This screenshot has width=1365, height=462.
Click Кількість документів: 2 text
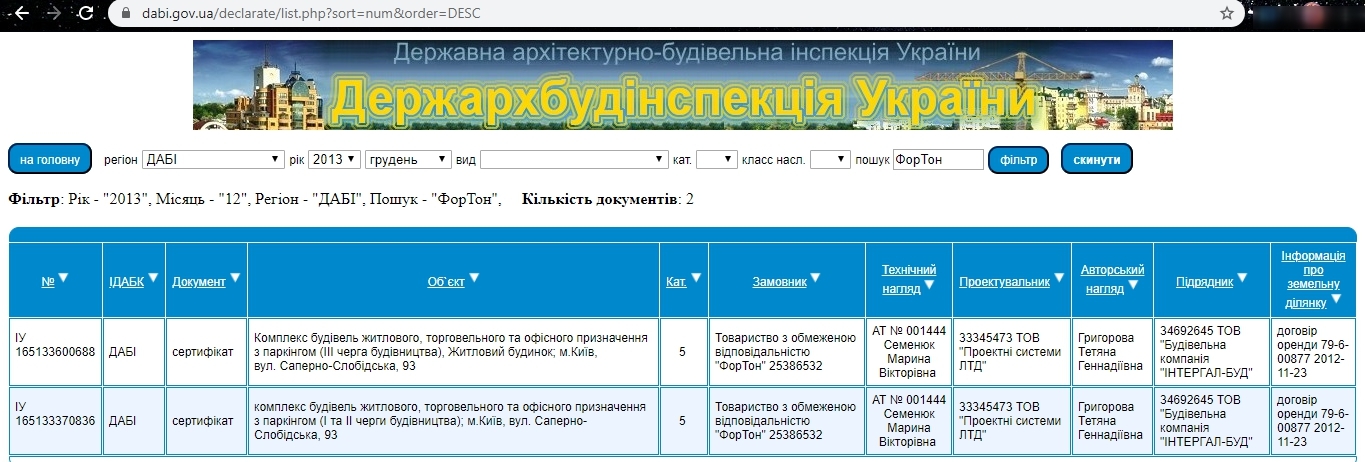608,199
